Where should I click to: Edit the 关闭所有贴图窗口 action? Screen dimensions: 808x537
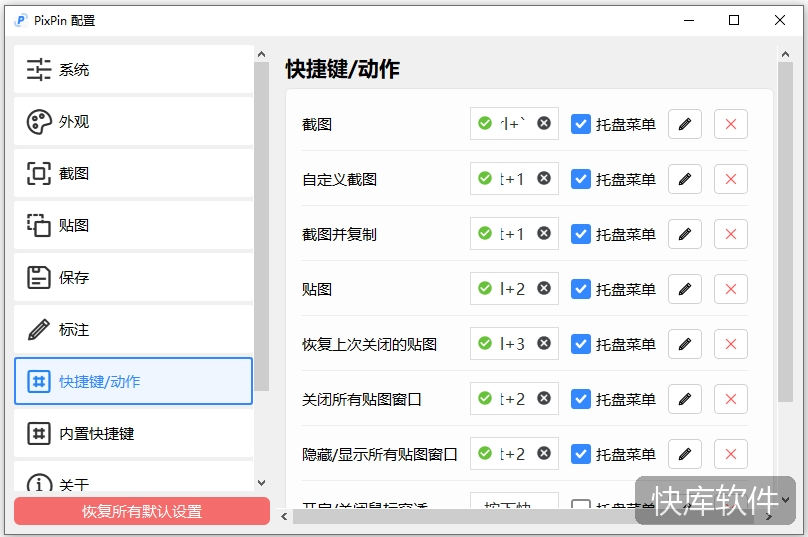point(685,399)
